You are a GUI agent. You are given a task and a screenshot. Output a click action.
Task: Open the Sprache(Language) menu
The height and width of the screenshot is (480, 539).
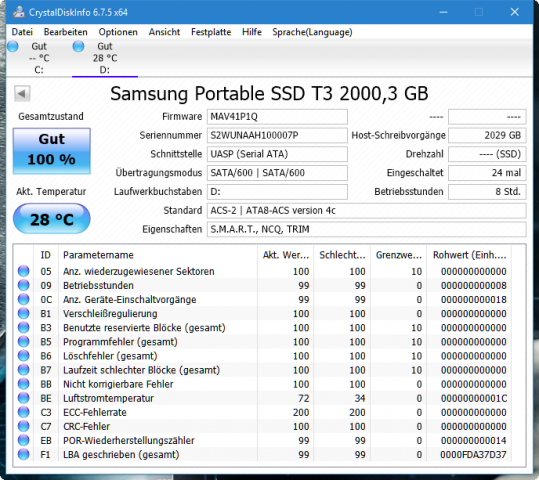click(x=312, y=32)
